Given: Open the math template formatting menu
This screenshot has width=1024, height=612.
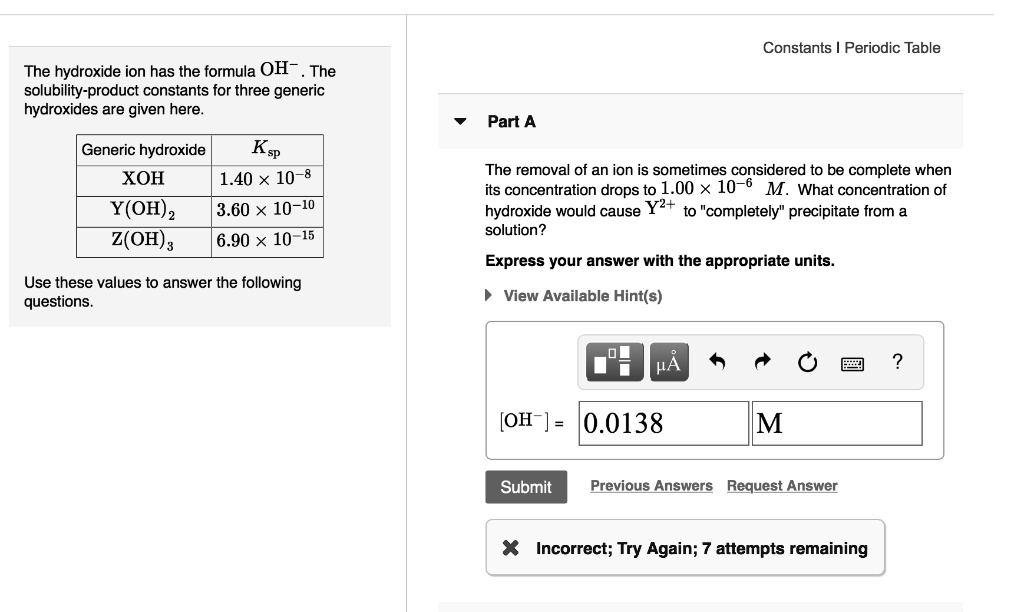Looking at the screenshot, I should pos(613,361).
